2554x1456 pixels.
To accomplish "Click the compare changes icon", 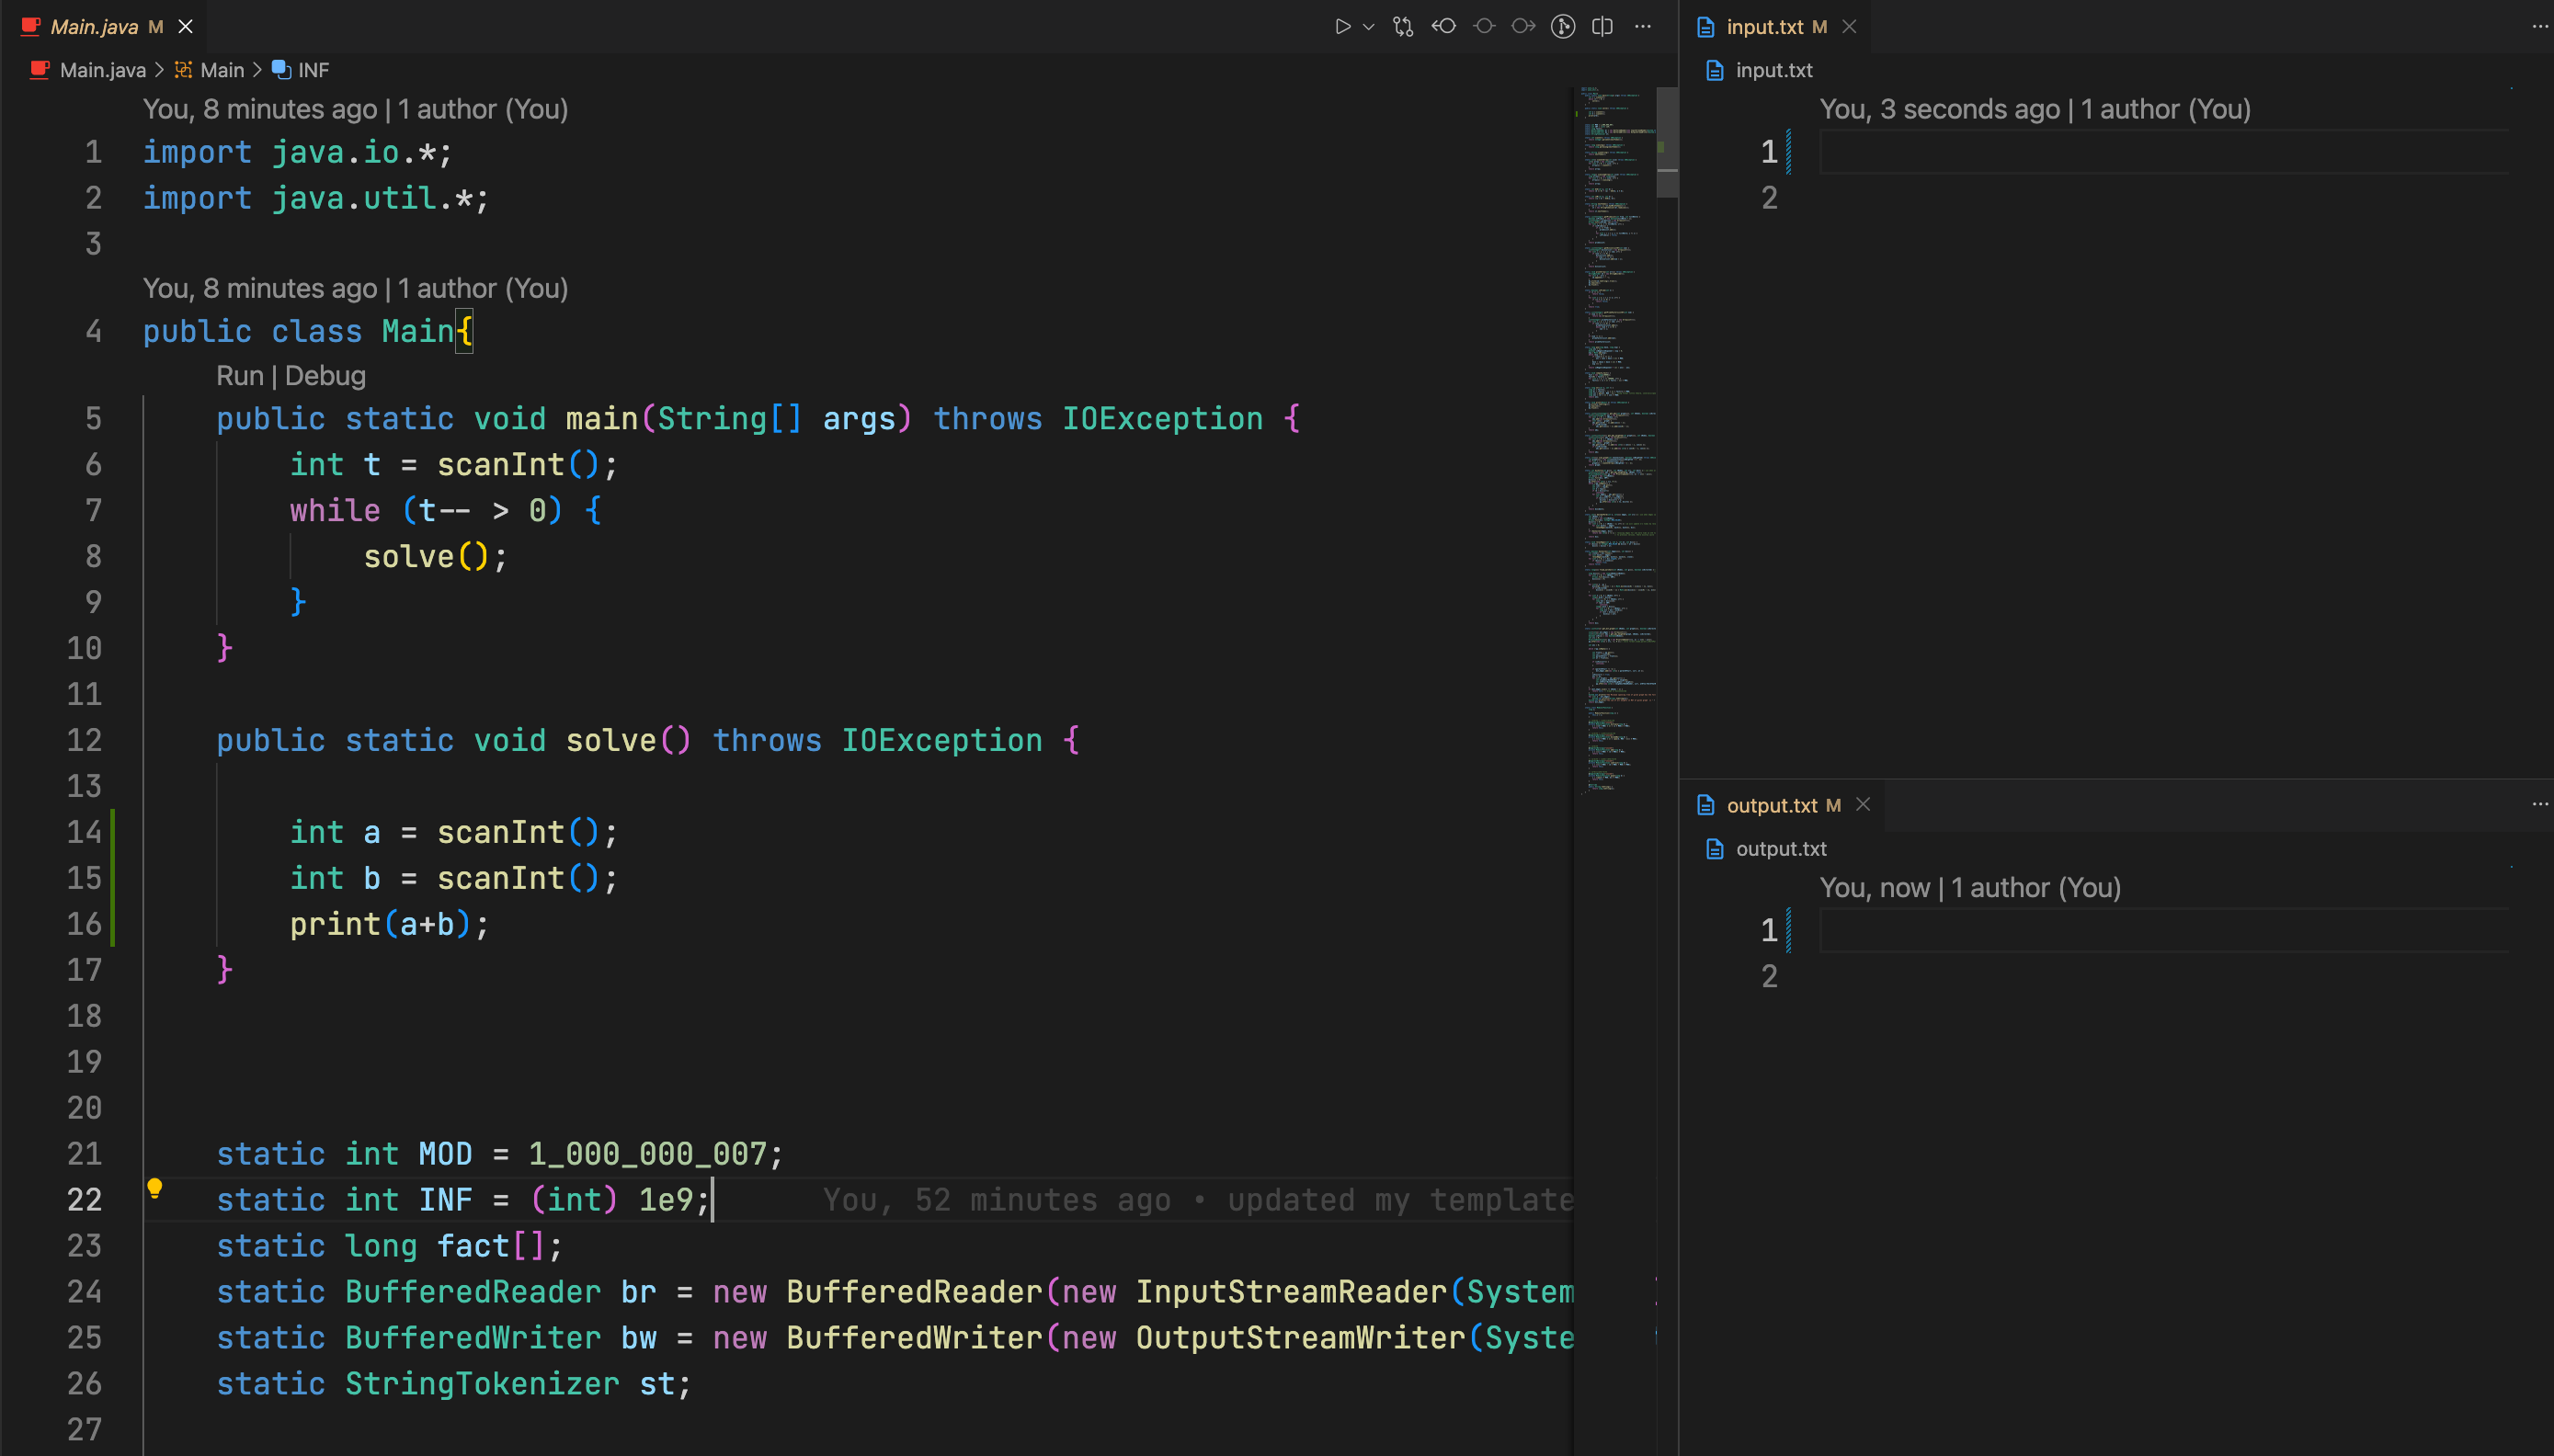I will click(1403, 27).
